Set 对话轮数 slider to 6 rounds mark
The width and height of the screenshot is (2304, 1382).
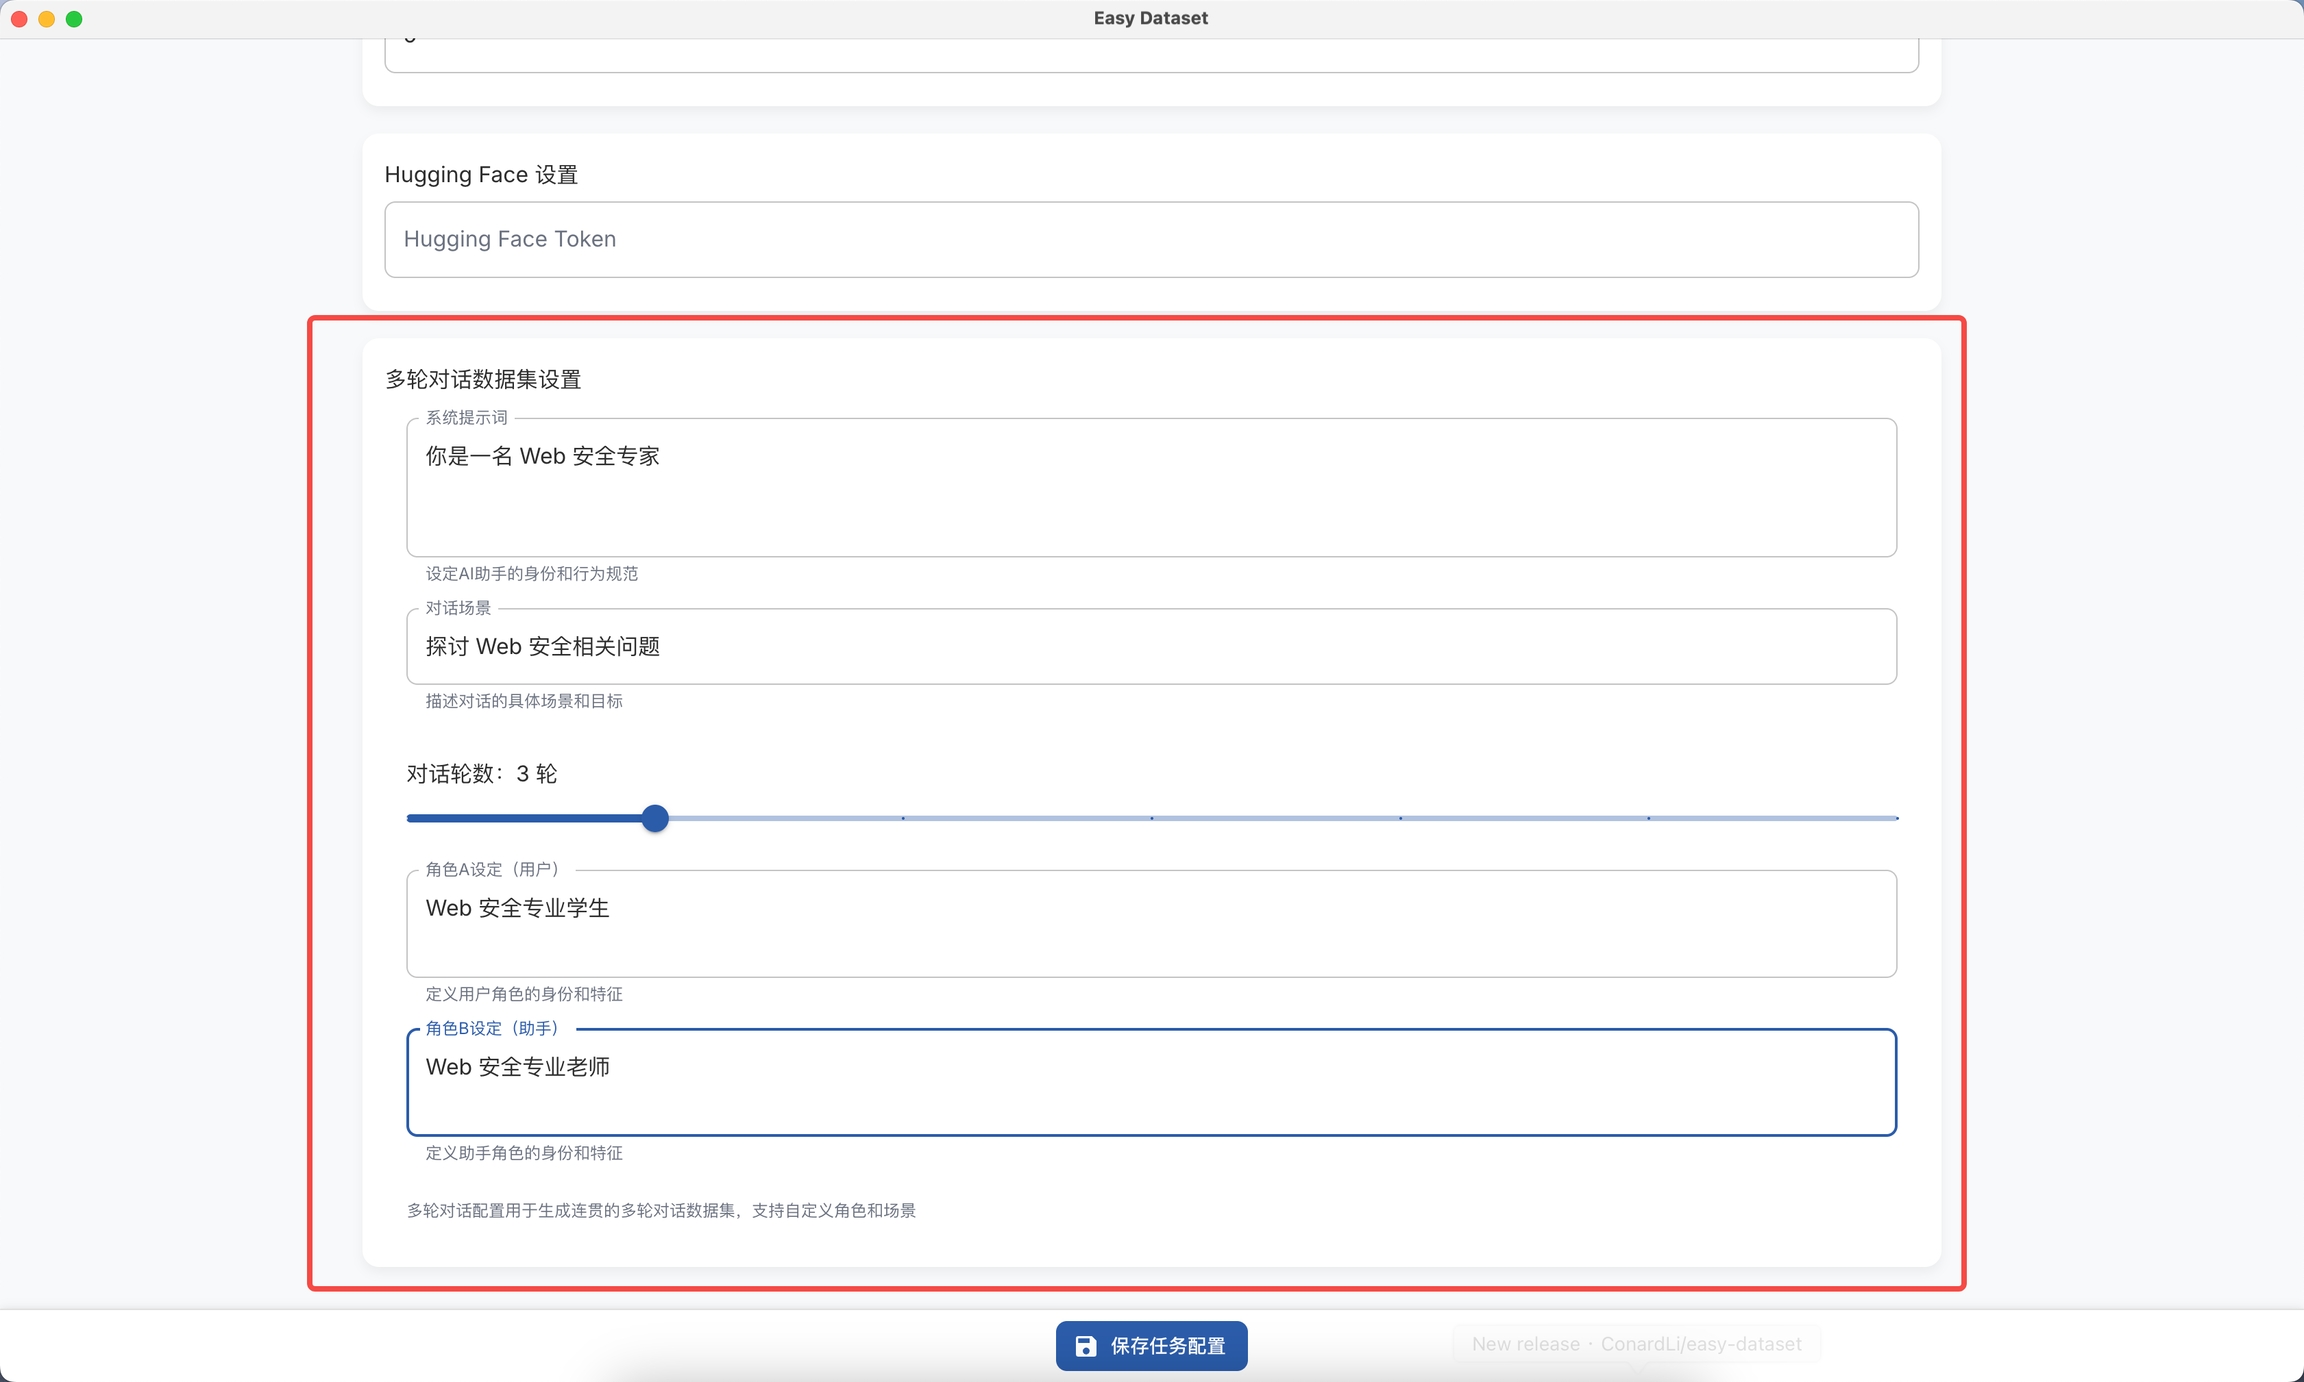pos(1400,818)
